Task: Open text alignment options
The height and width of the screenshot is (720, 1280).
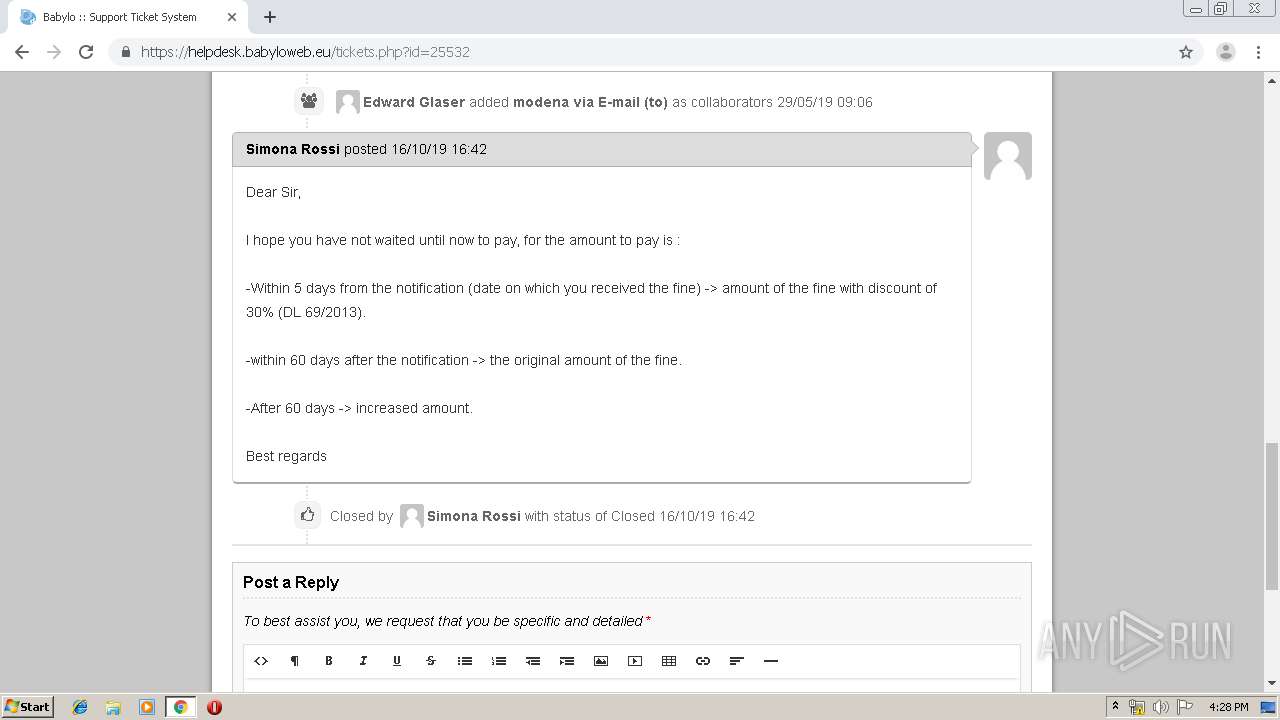Action: click(x=737, y=661)
